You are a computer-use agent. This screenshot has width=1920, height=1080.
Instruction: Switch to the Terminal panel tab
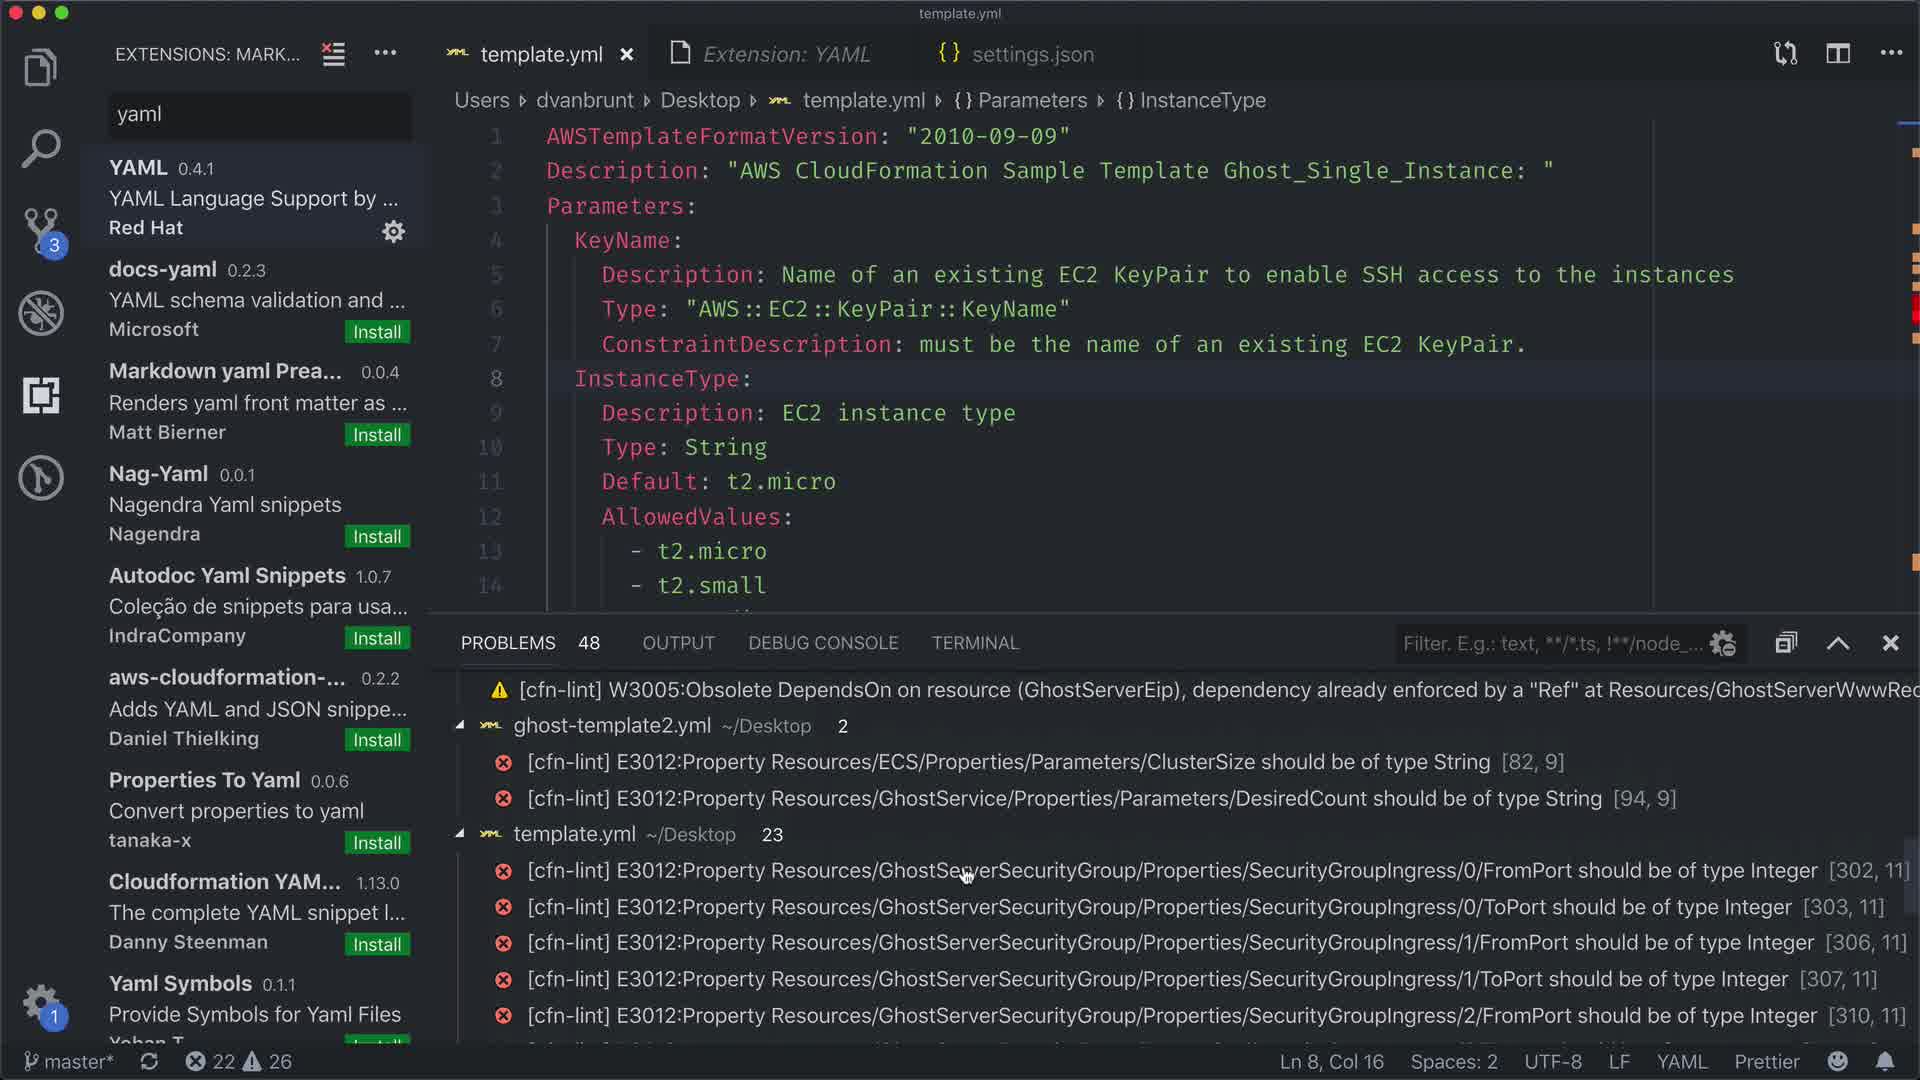tap(974, 643)
